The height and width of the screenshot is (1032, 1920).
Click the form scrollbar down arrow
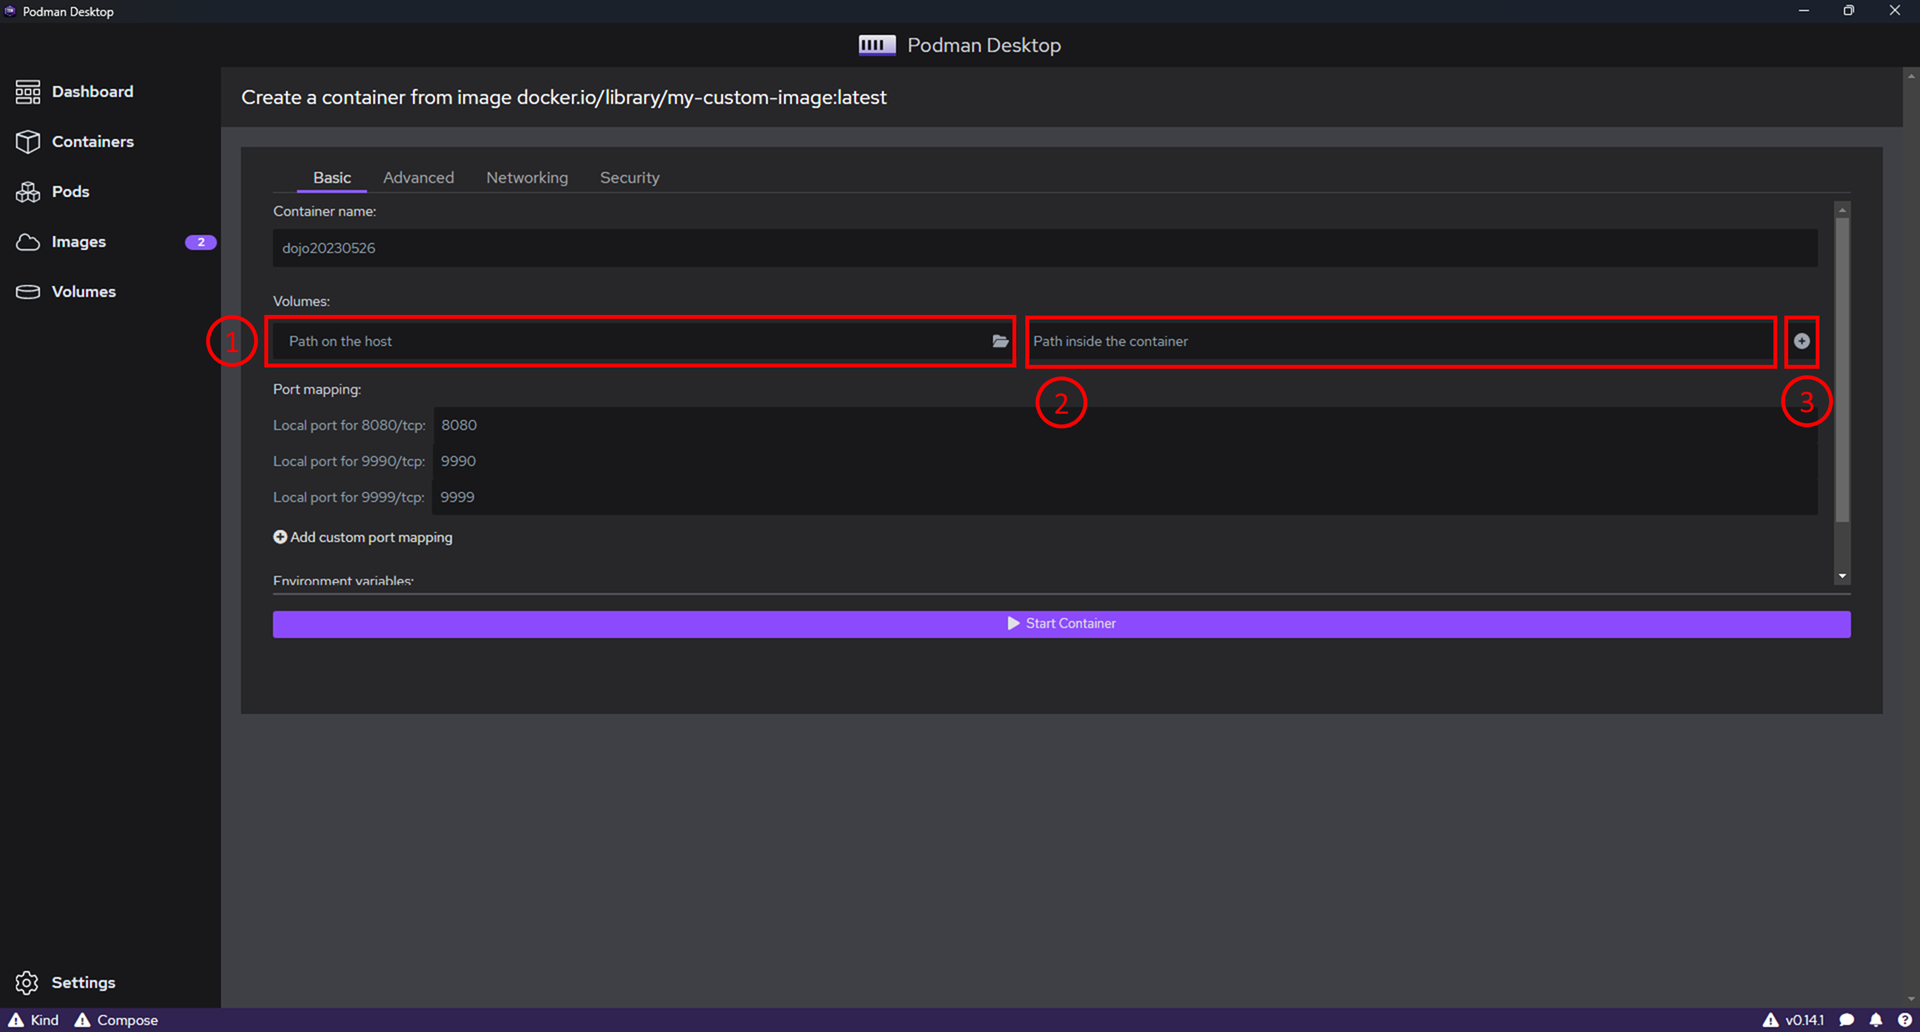coord(1842,576)
